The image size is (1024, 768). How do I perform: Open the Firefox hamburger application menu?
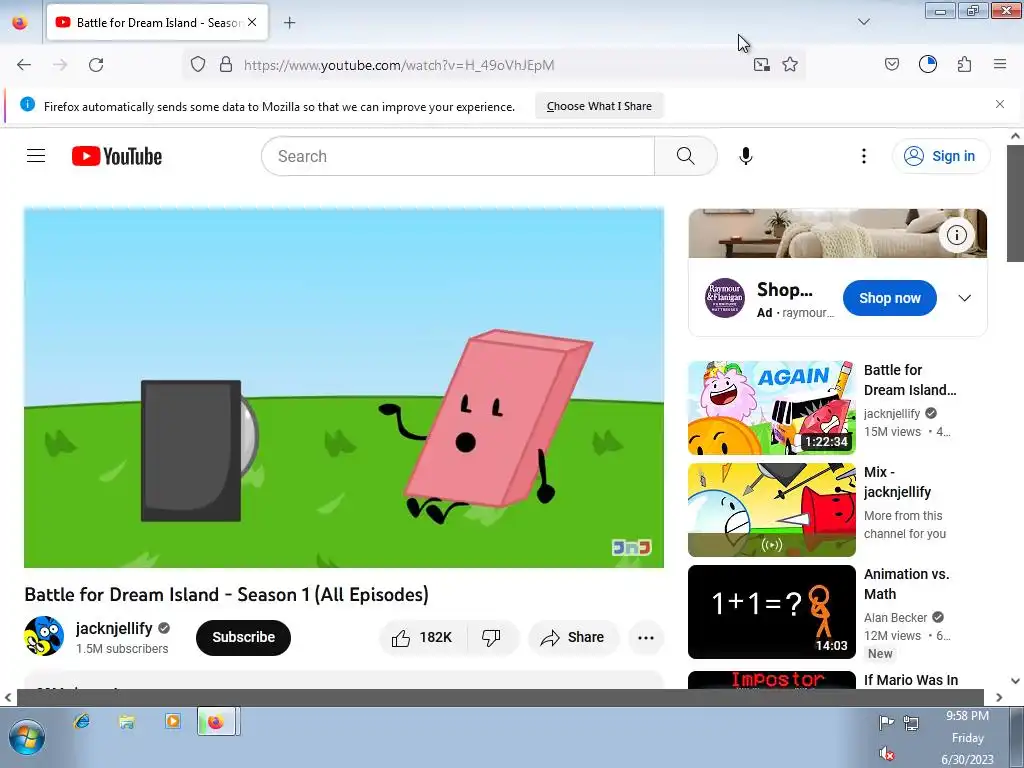pos(1000,64)
